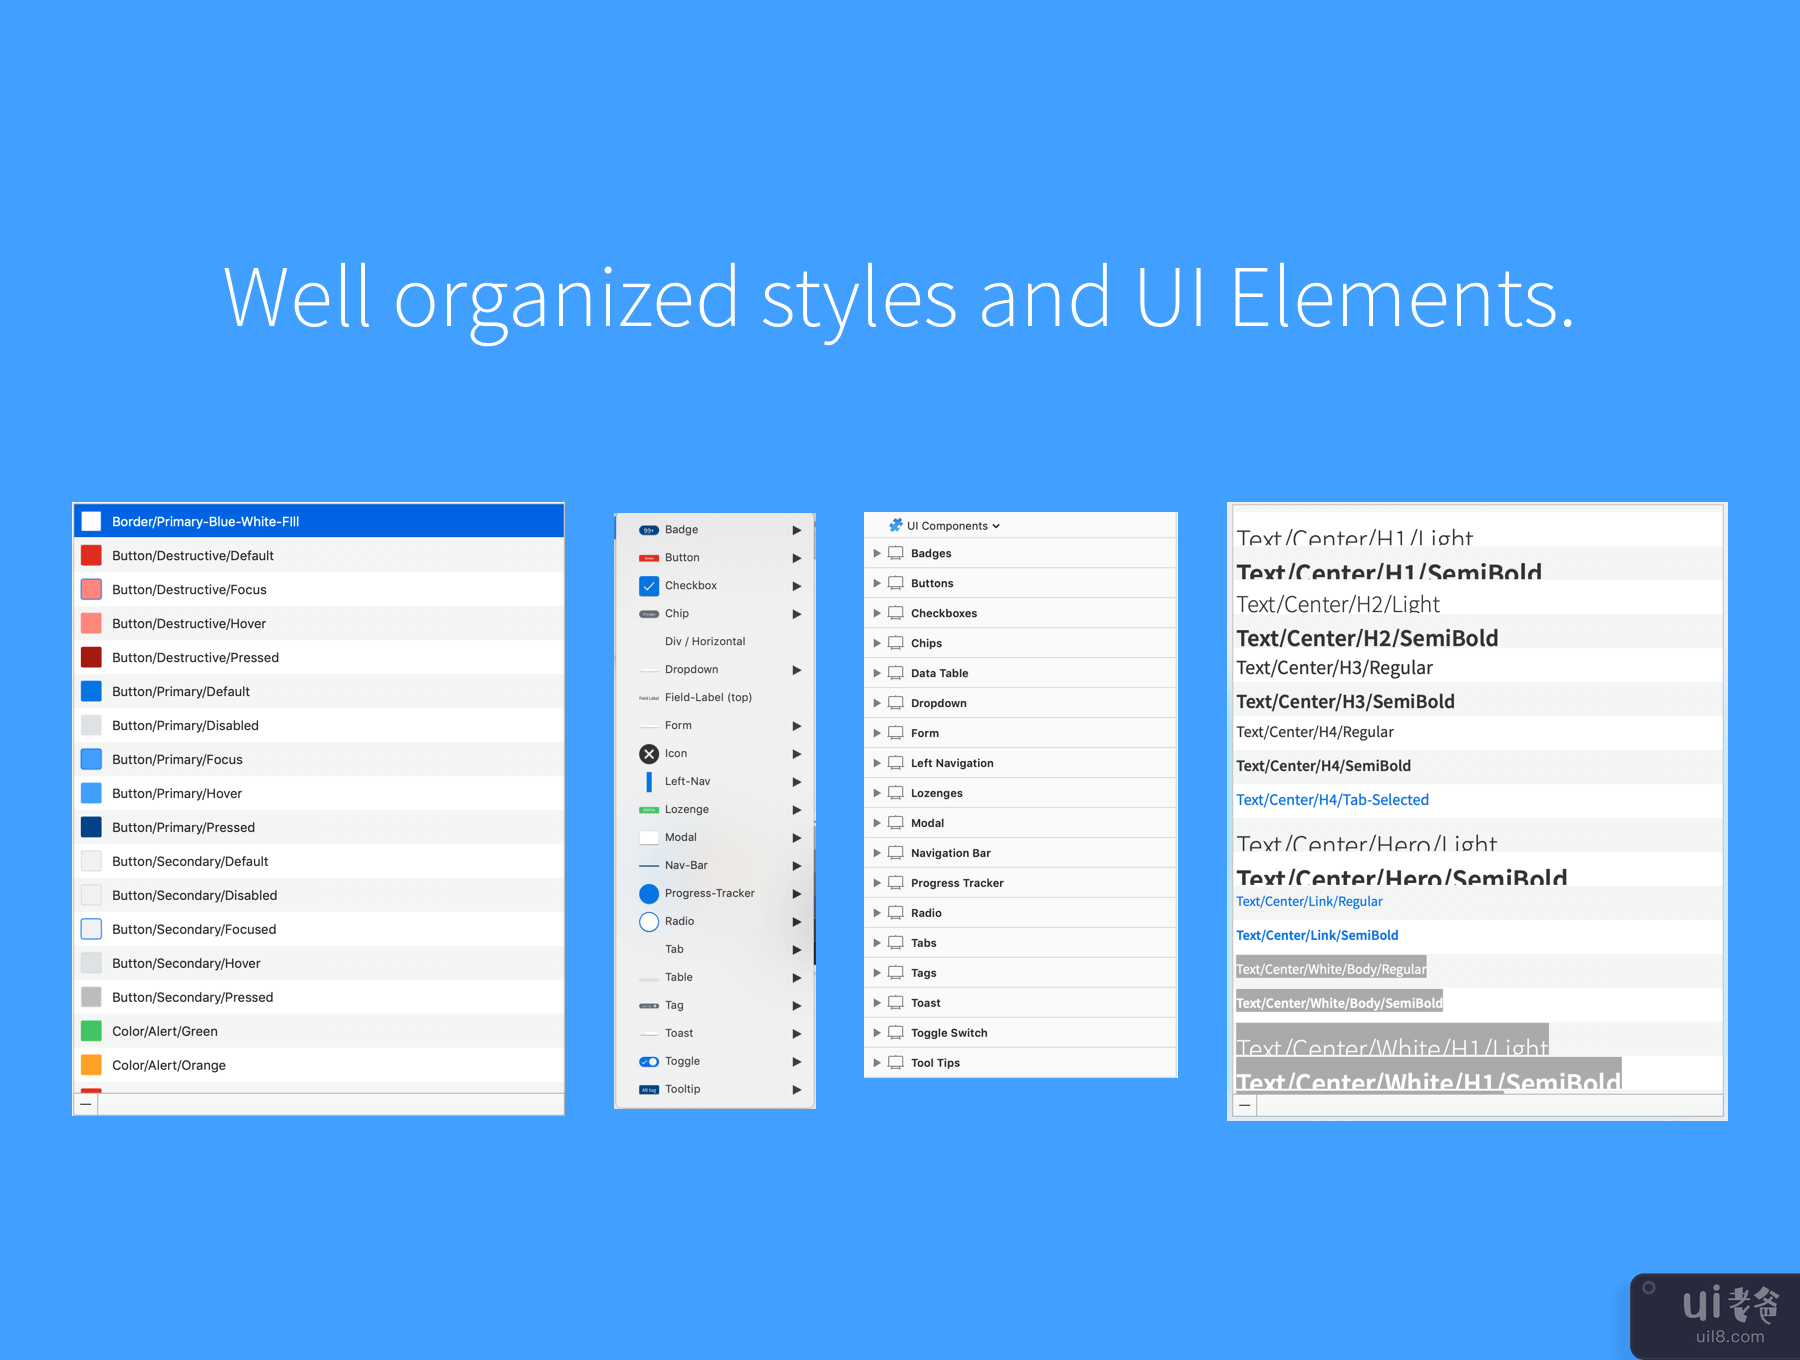Viewport: 1800px width, 1360px height.
Task: Click the minus button below the color styles list
Action: [86, 1104]
